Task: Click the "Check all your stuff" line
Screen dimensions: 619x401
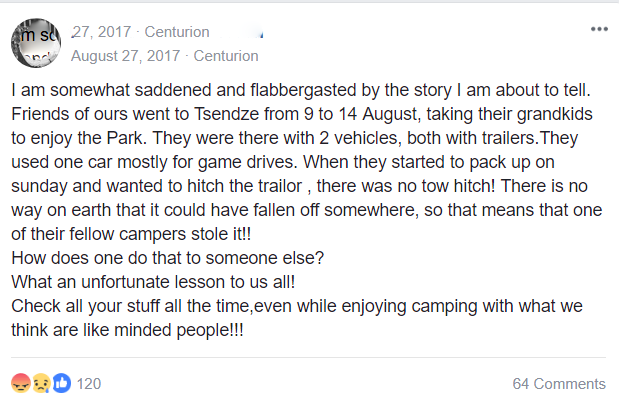Action: (x=200, y=305)
